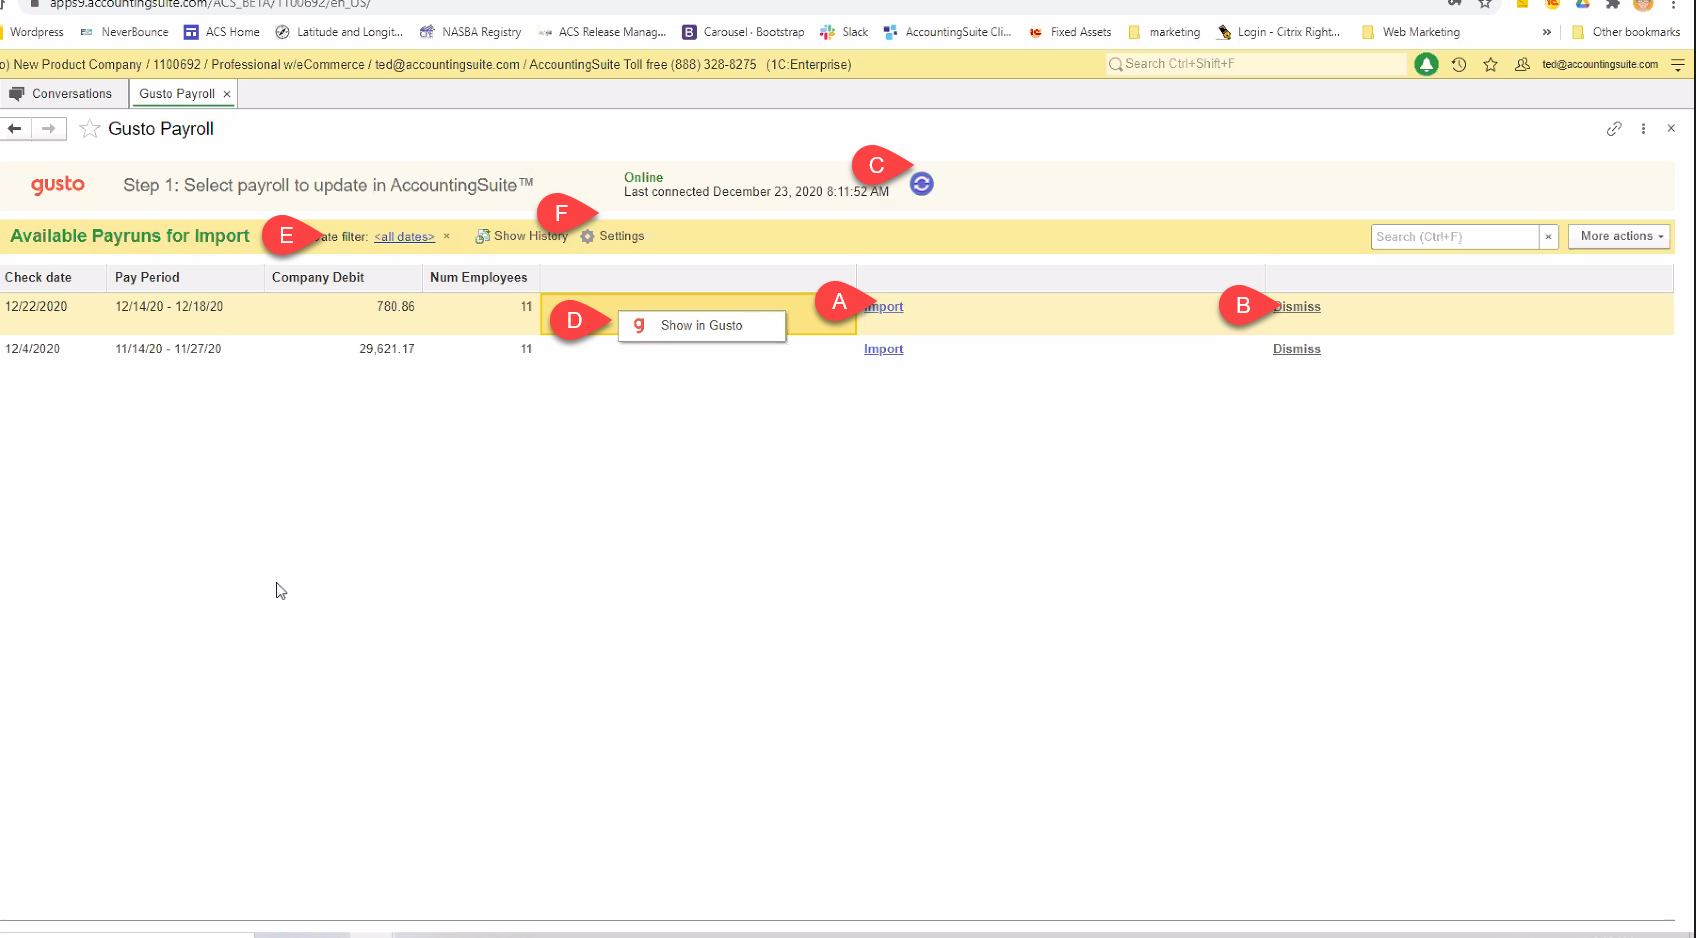The width and height of the screenshot is (1696, 938).
Task: Select the 11/14/20 - 11/27/20 pay period cell
Action: 168,349
